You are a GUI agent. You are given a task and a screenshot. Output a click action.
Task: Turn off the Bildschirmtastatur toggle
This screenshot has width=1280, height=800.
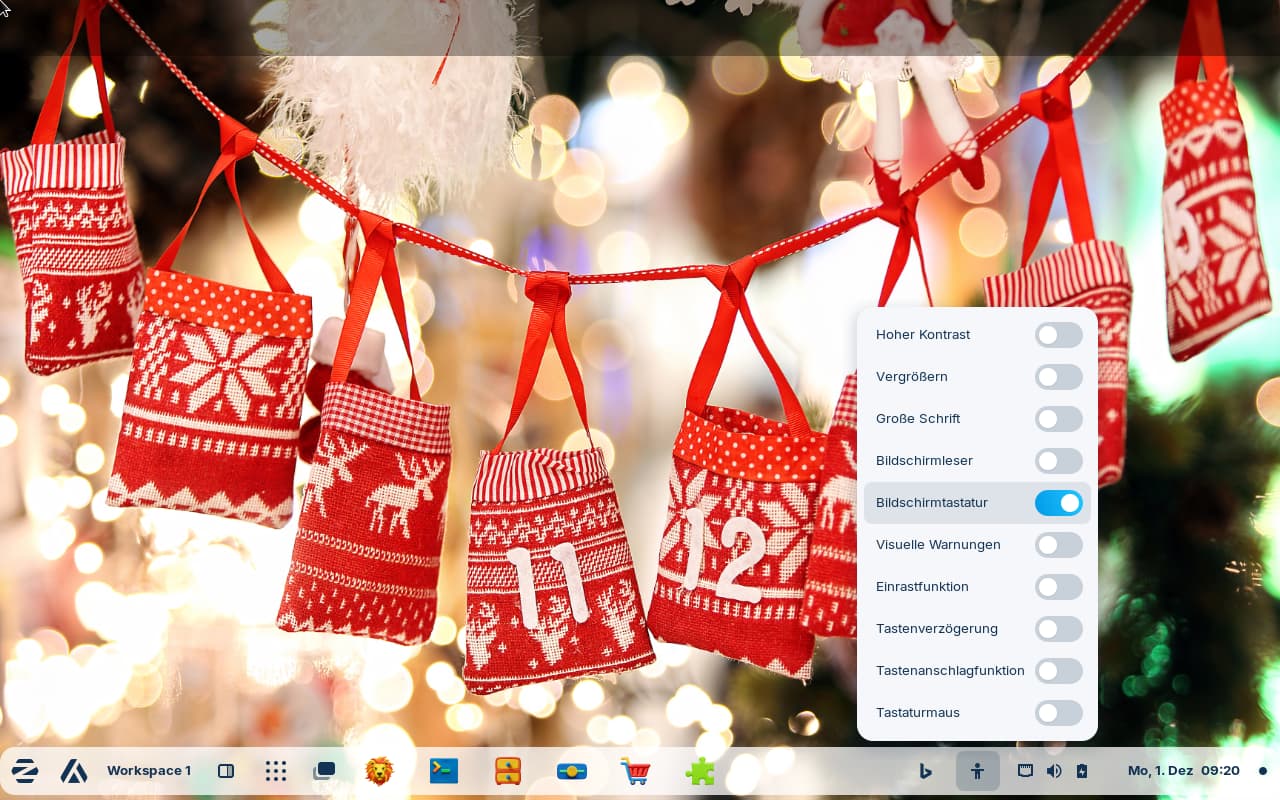1058,503
